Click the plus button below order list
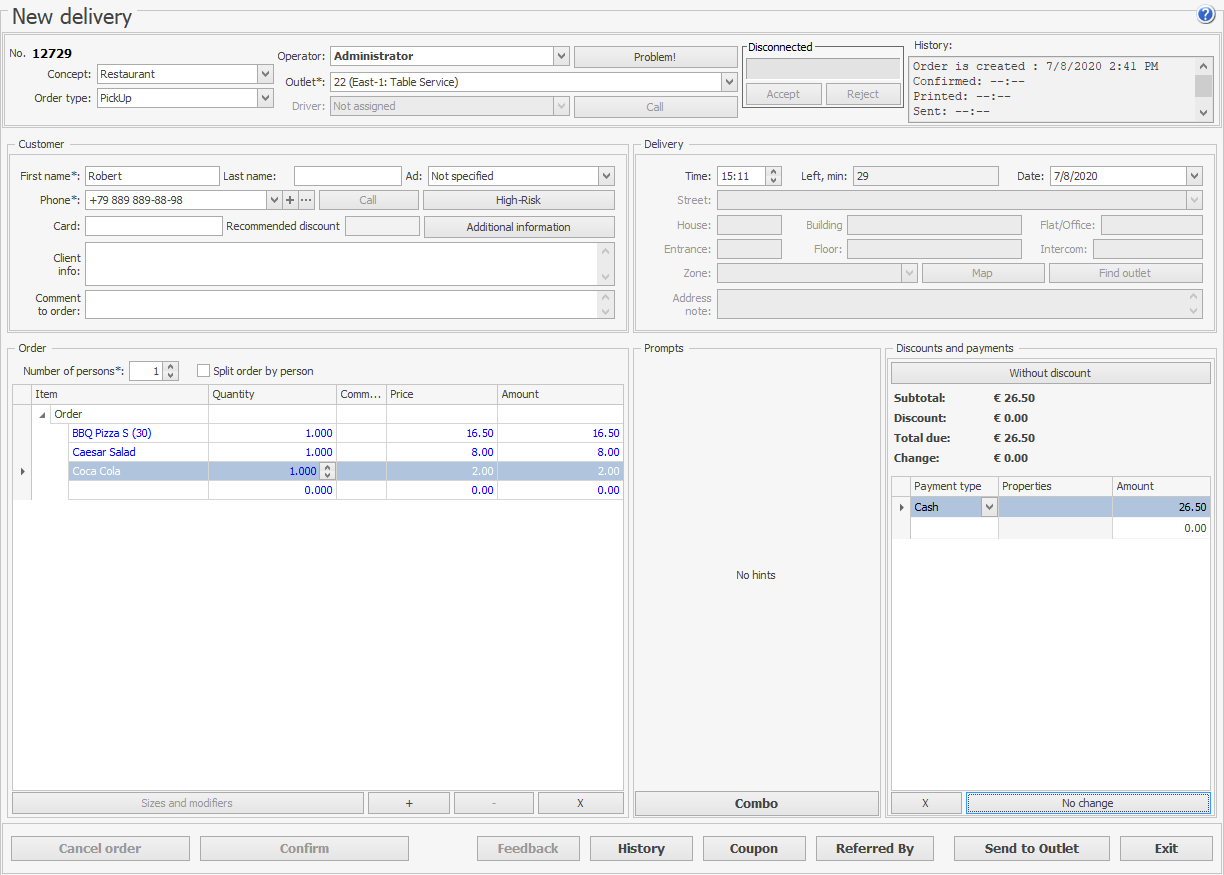1224x875 pixels. pyautogui.click(x=409, y=803)
